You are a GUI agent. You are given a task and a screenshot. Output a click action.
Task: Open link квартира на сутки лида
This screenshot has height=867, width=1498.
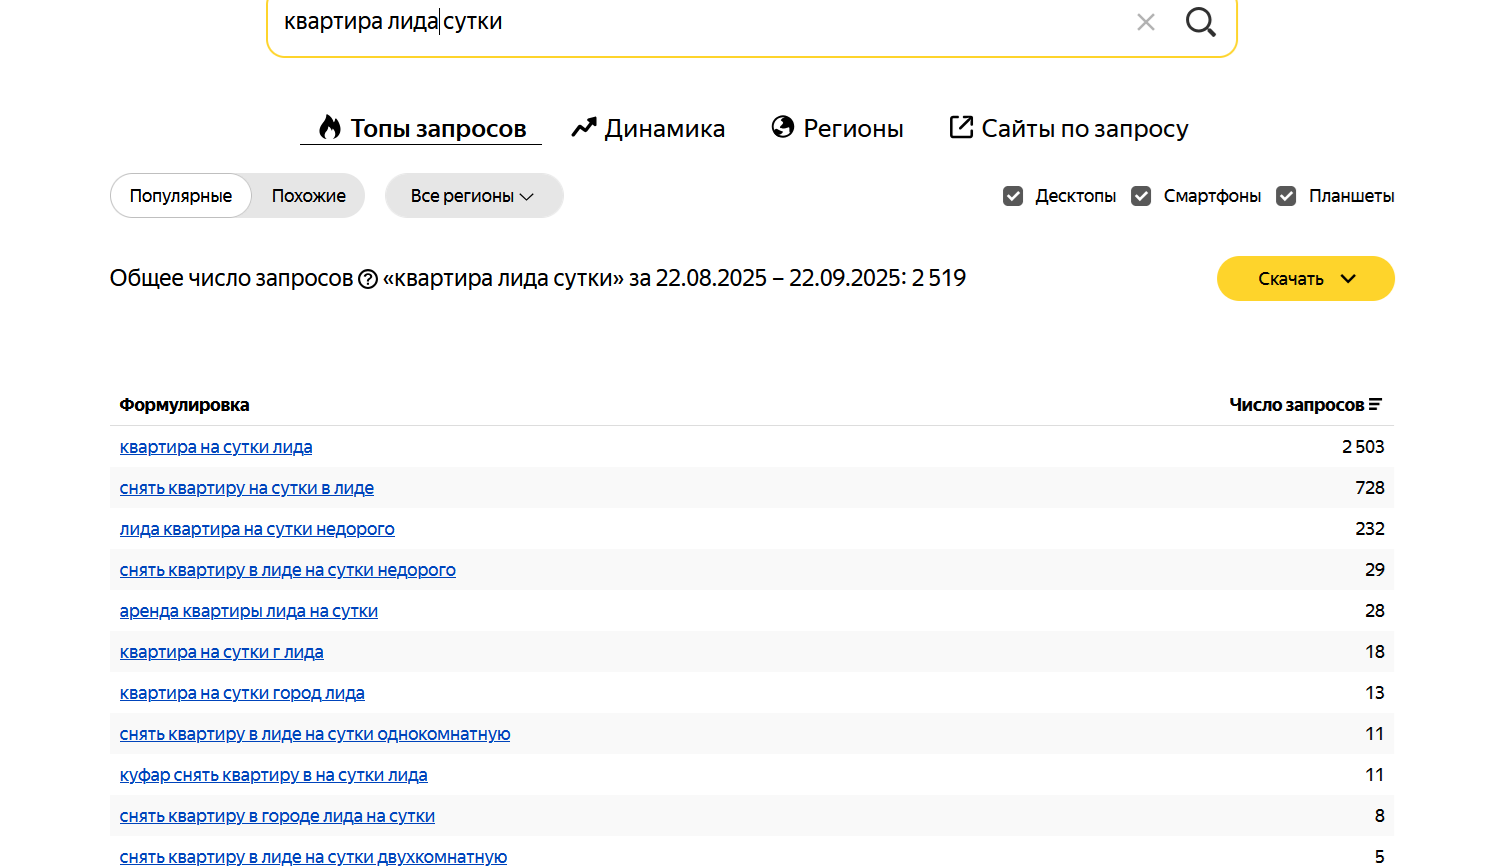216,447
